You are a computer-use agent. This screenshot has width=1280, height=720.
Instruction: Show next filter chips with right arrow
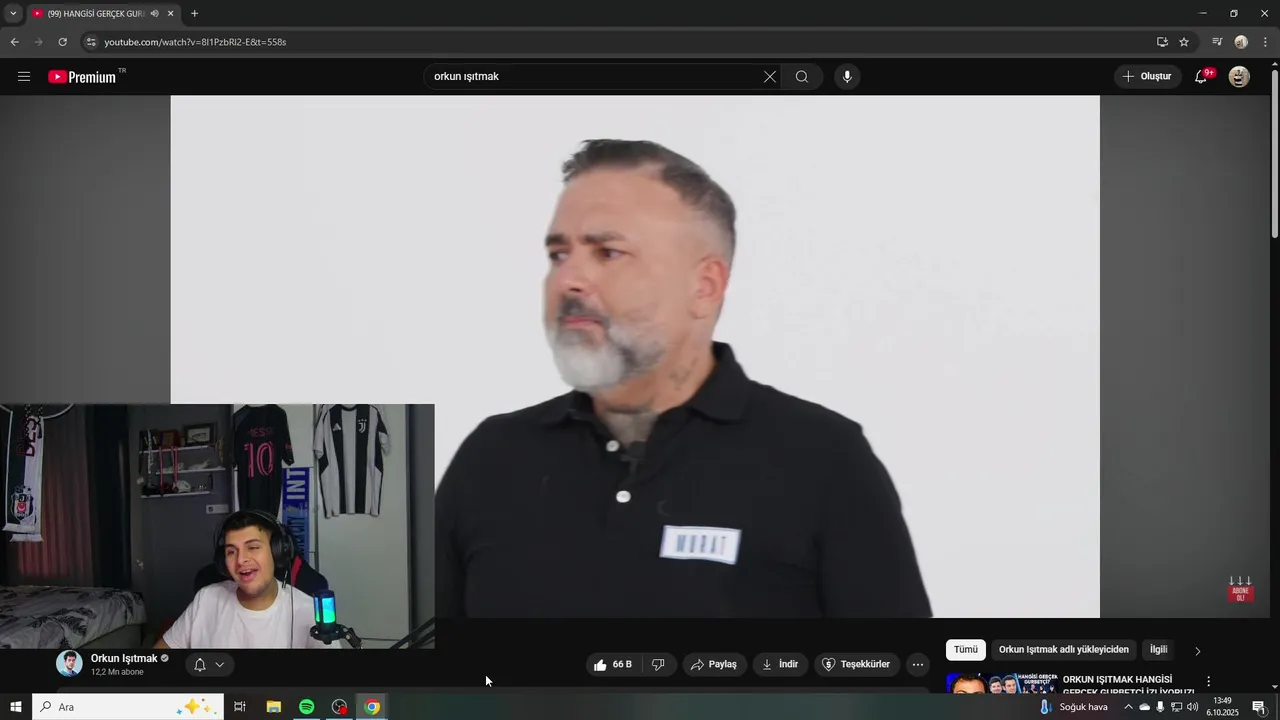pos(1198,651)
